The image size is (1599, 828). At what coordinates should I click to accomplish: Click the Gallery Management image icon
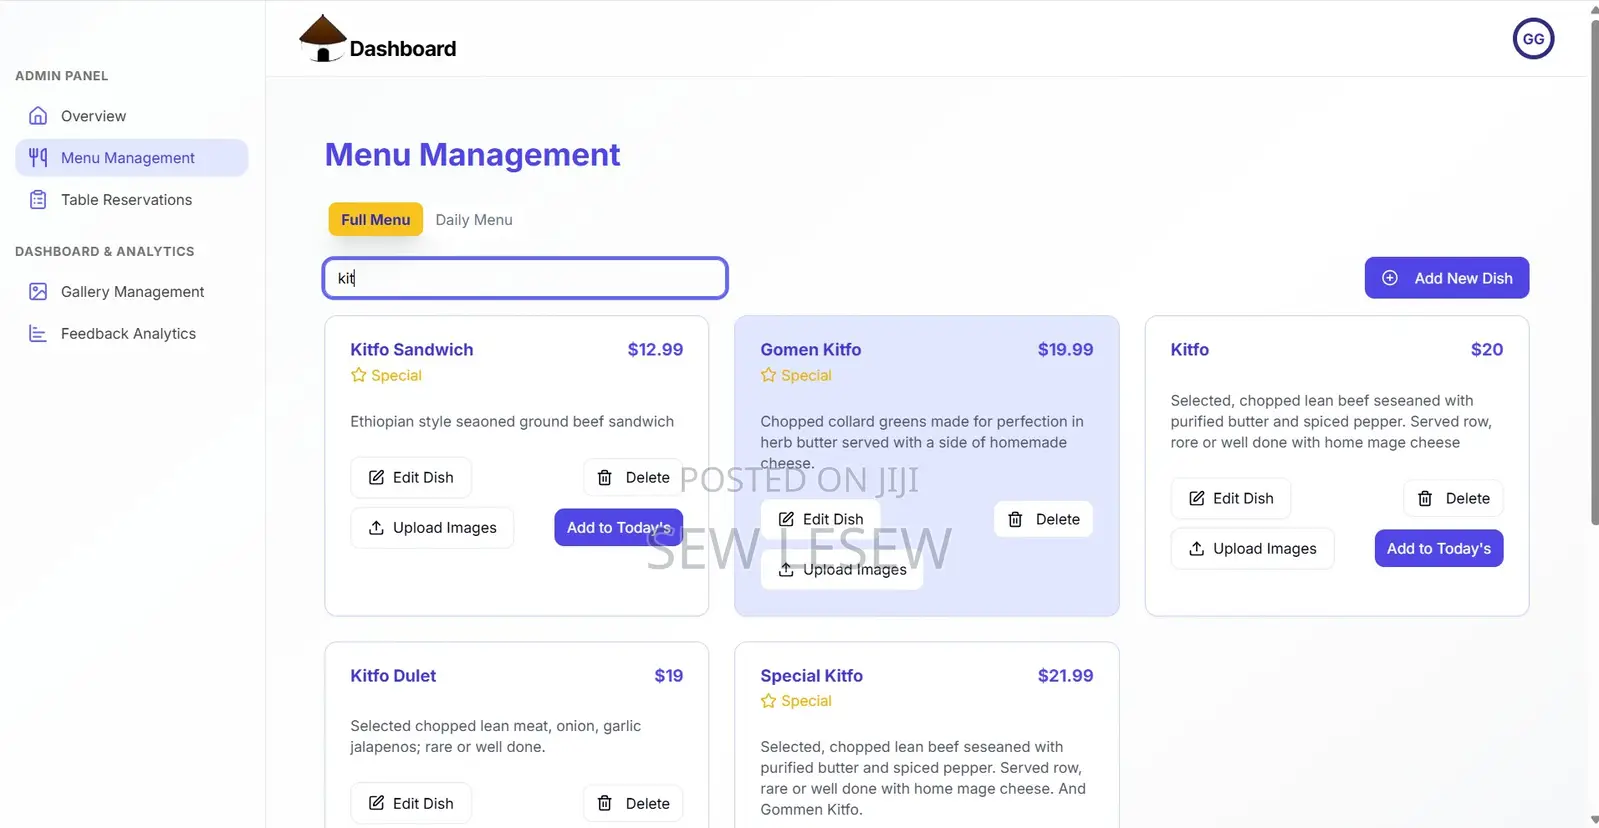pos(38,292)
